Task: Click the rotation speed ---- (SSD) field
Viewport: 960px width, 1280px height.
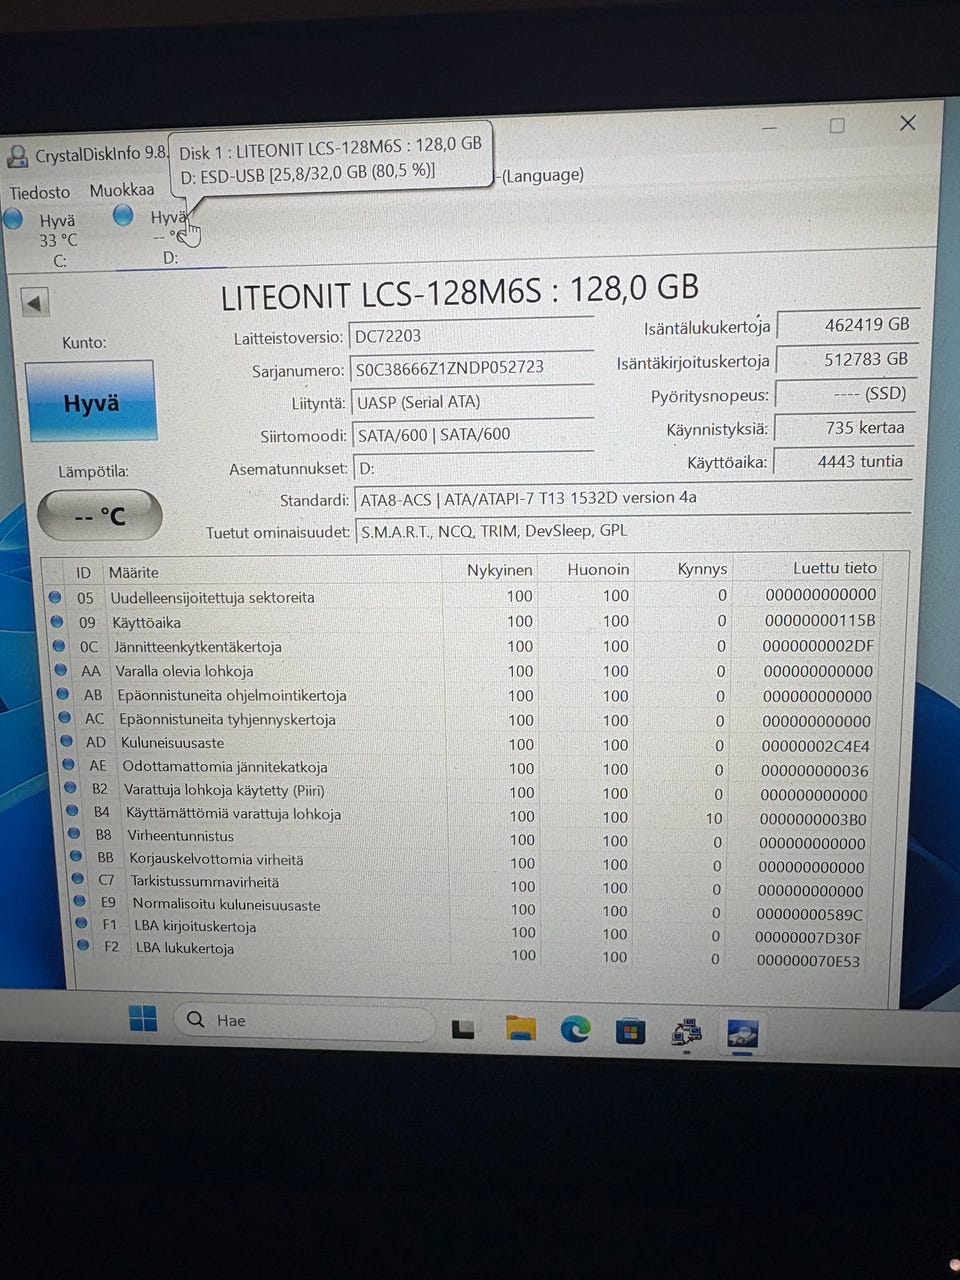Action: [845, 394]
